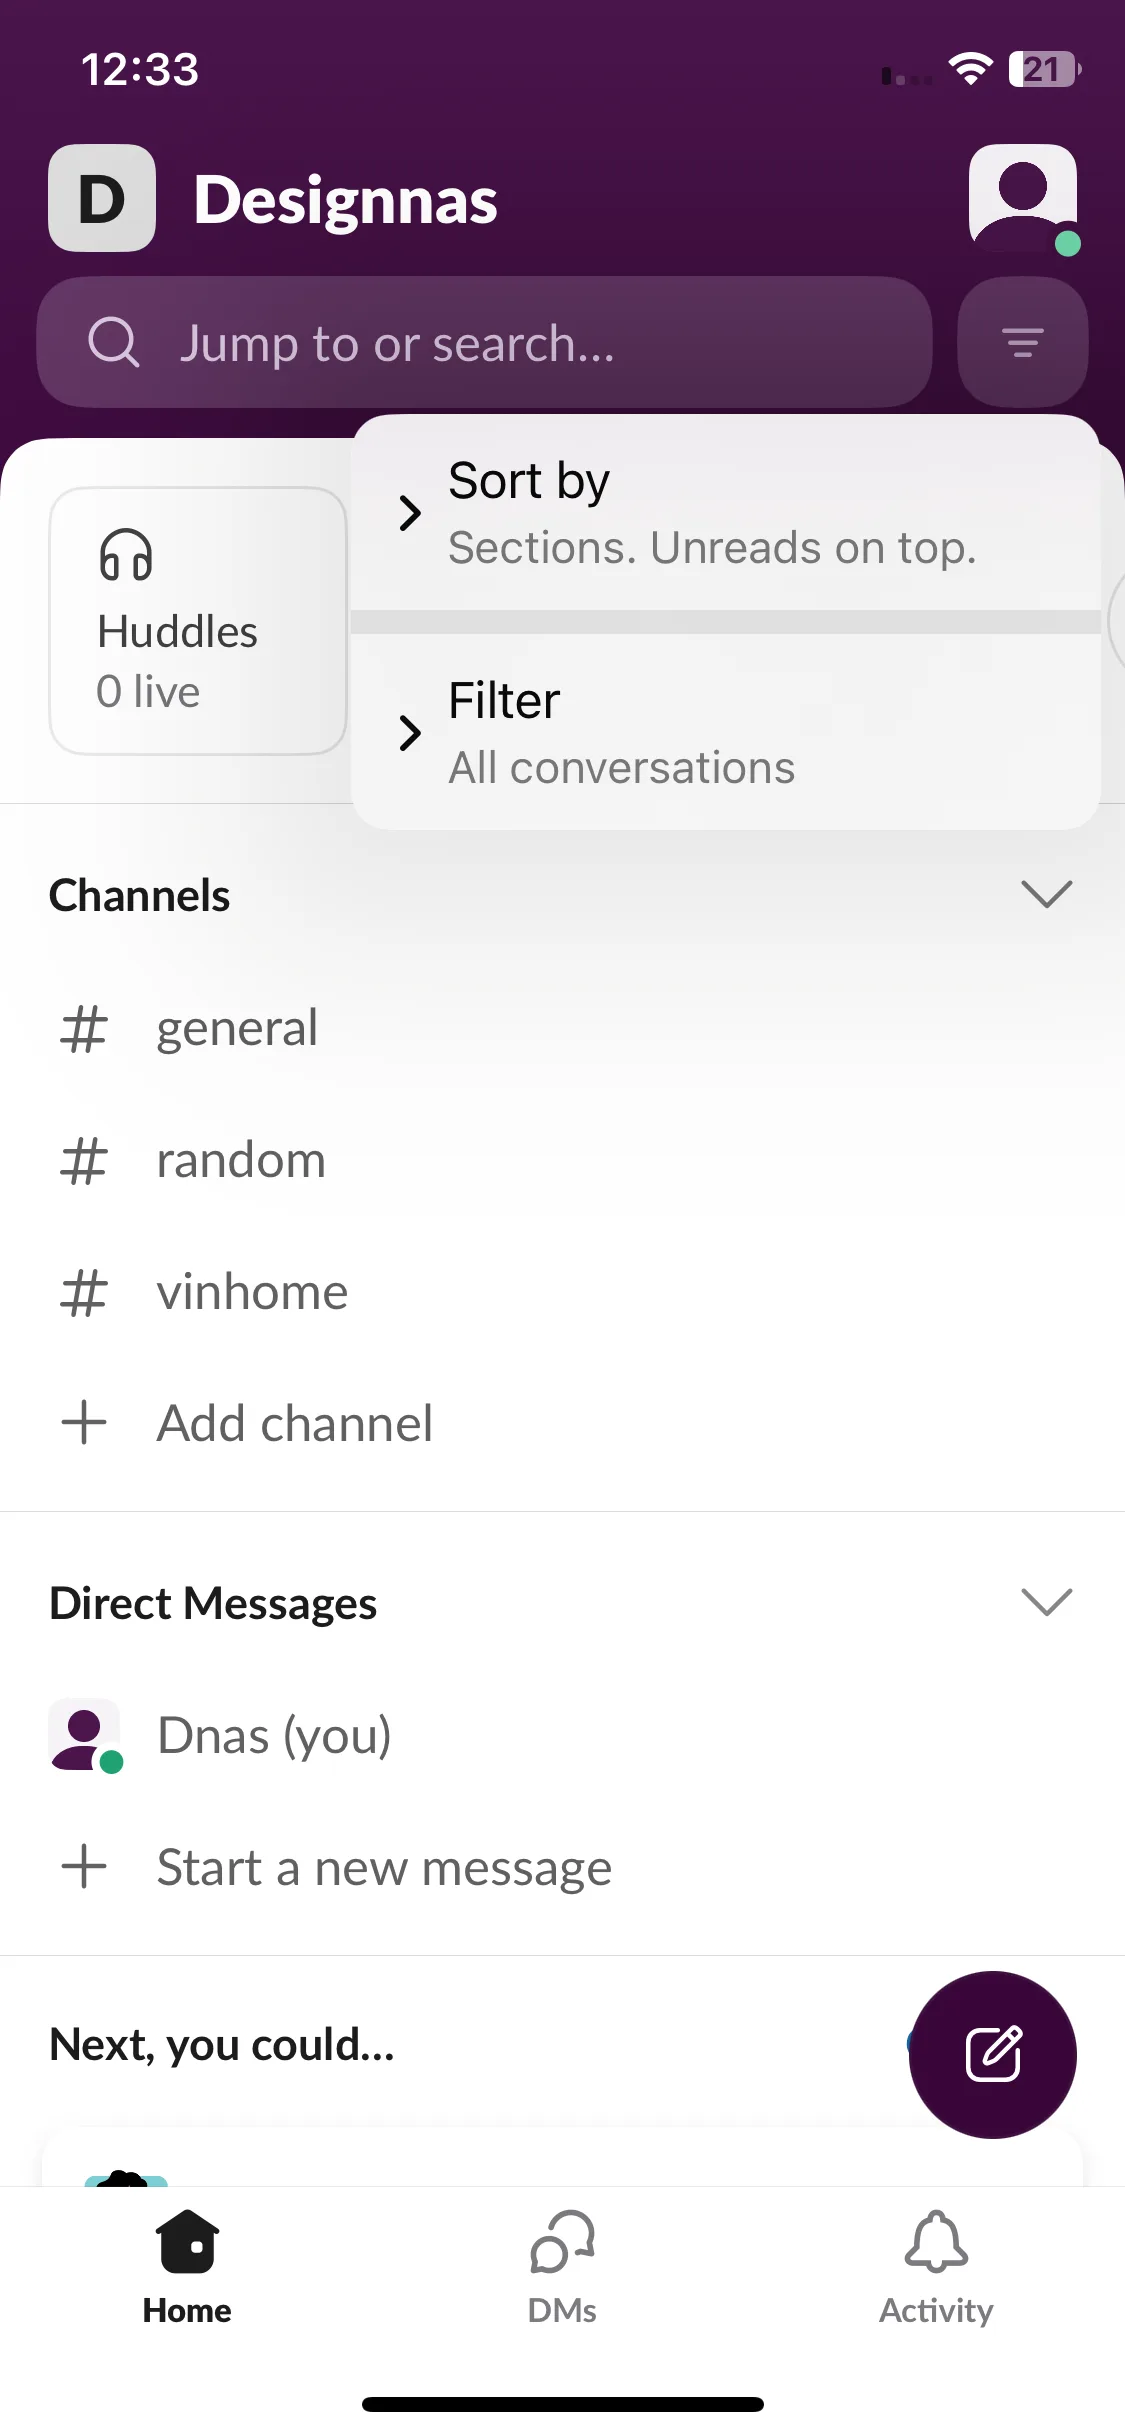The width and height of the screenshot is (1125, 2436).
Task: Tap the search magnifier icon
Action: pos(113,343)
